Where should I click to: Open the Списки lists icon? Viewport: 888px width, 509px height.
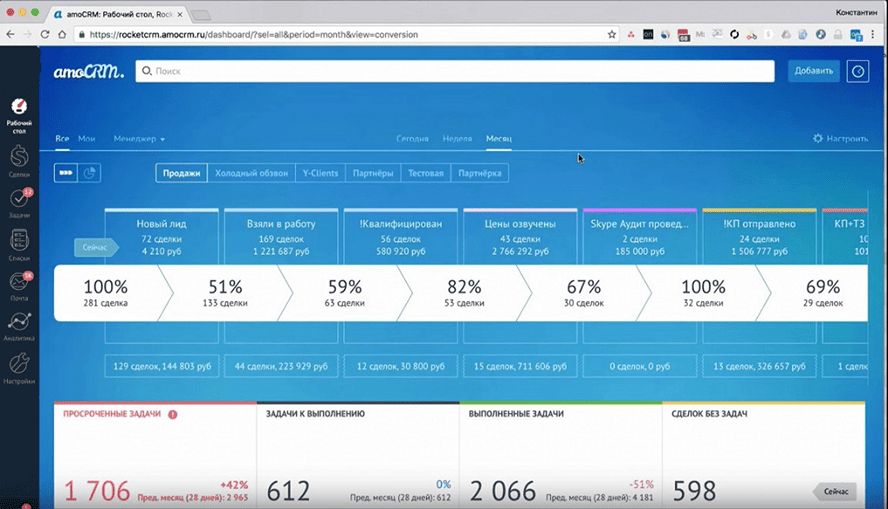pyautogui.click(x=19, y=245)
